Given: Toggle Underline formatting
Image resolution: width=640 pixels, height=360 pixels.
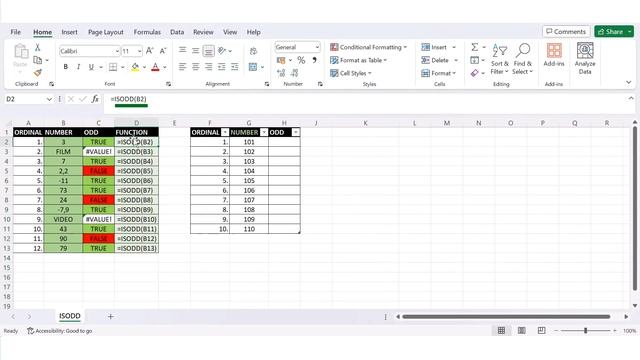Looking at the screenshot, I should [x=91, y=67].
